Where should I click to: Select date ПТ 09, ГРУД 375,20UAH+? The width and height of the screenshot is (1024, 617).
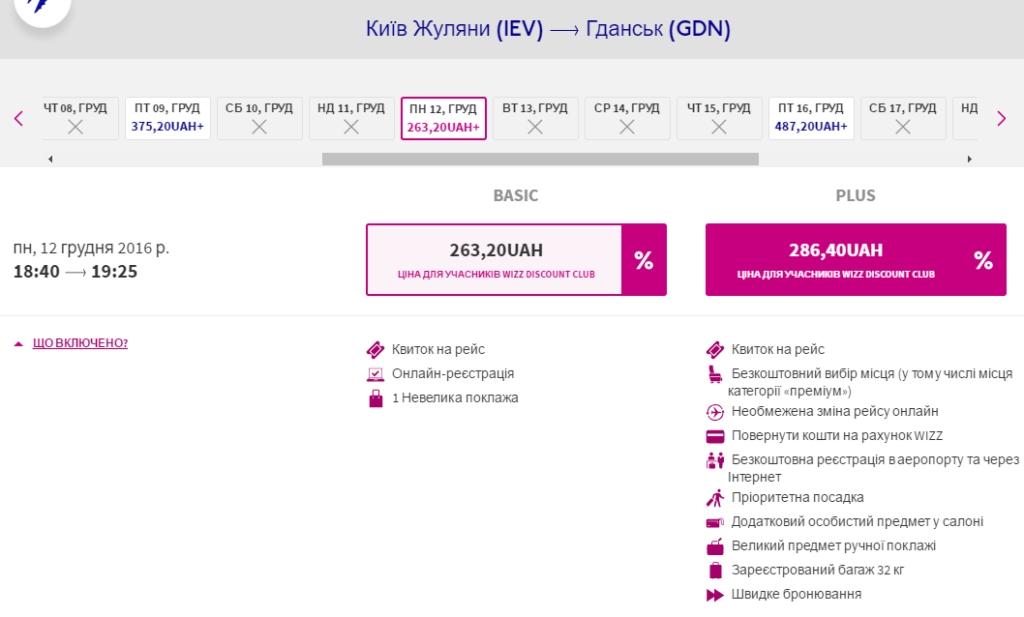[x=168, y=118]
